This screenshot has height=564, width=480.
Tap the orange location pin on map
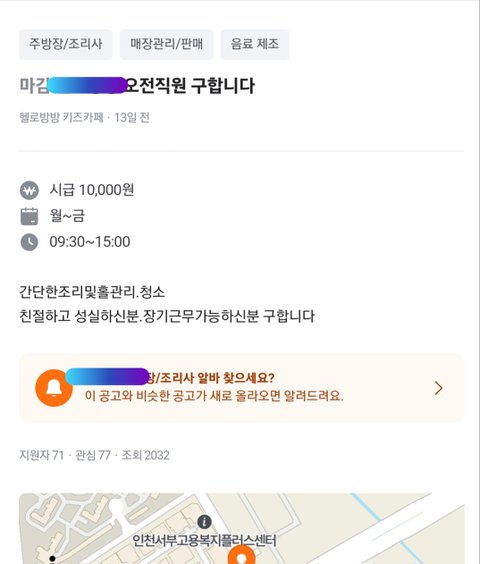tap(242, 555)
